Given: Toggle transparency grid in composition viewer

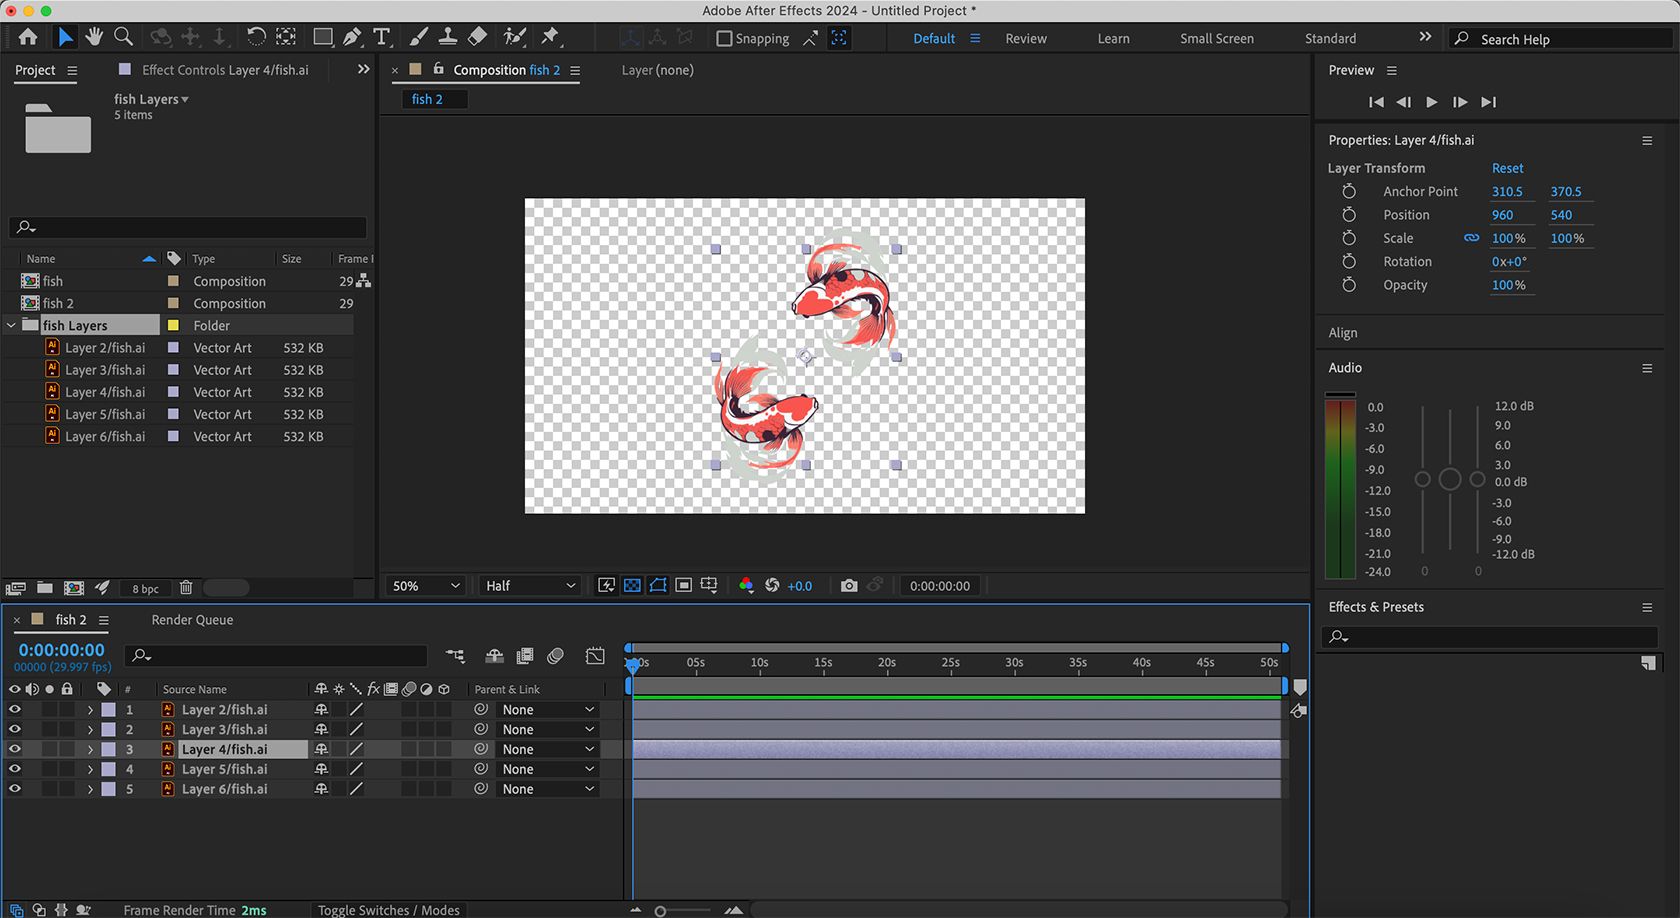Looking at the screenshot, I should (631, 585).
